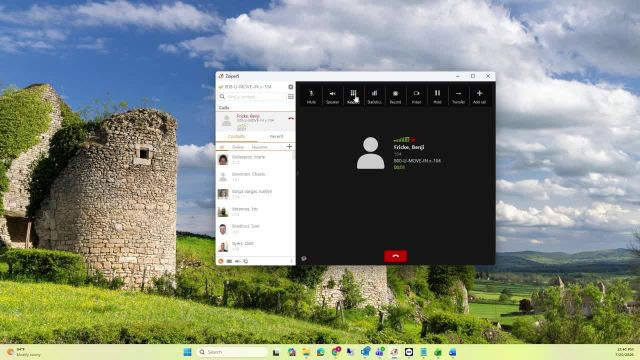Open account settings icon next to account name
The height and width of the screenshot is (360, 640).
[x=291, y=87]
